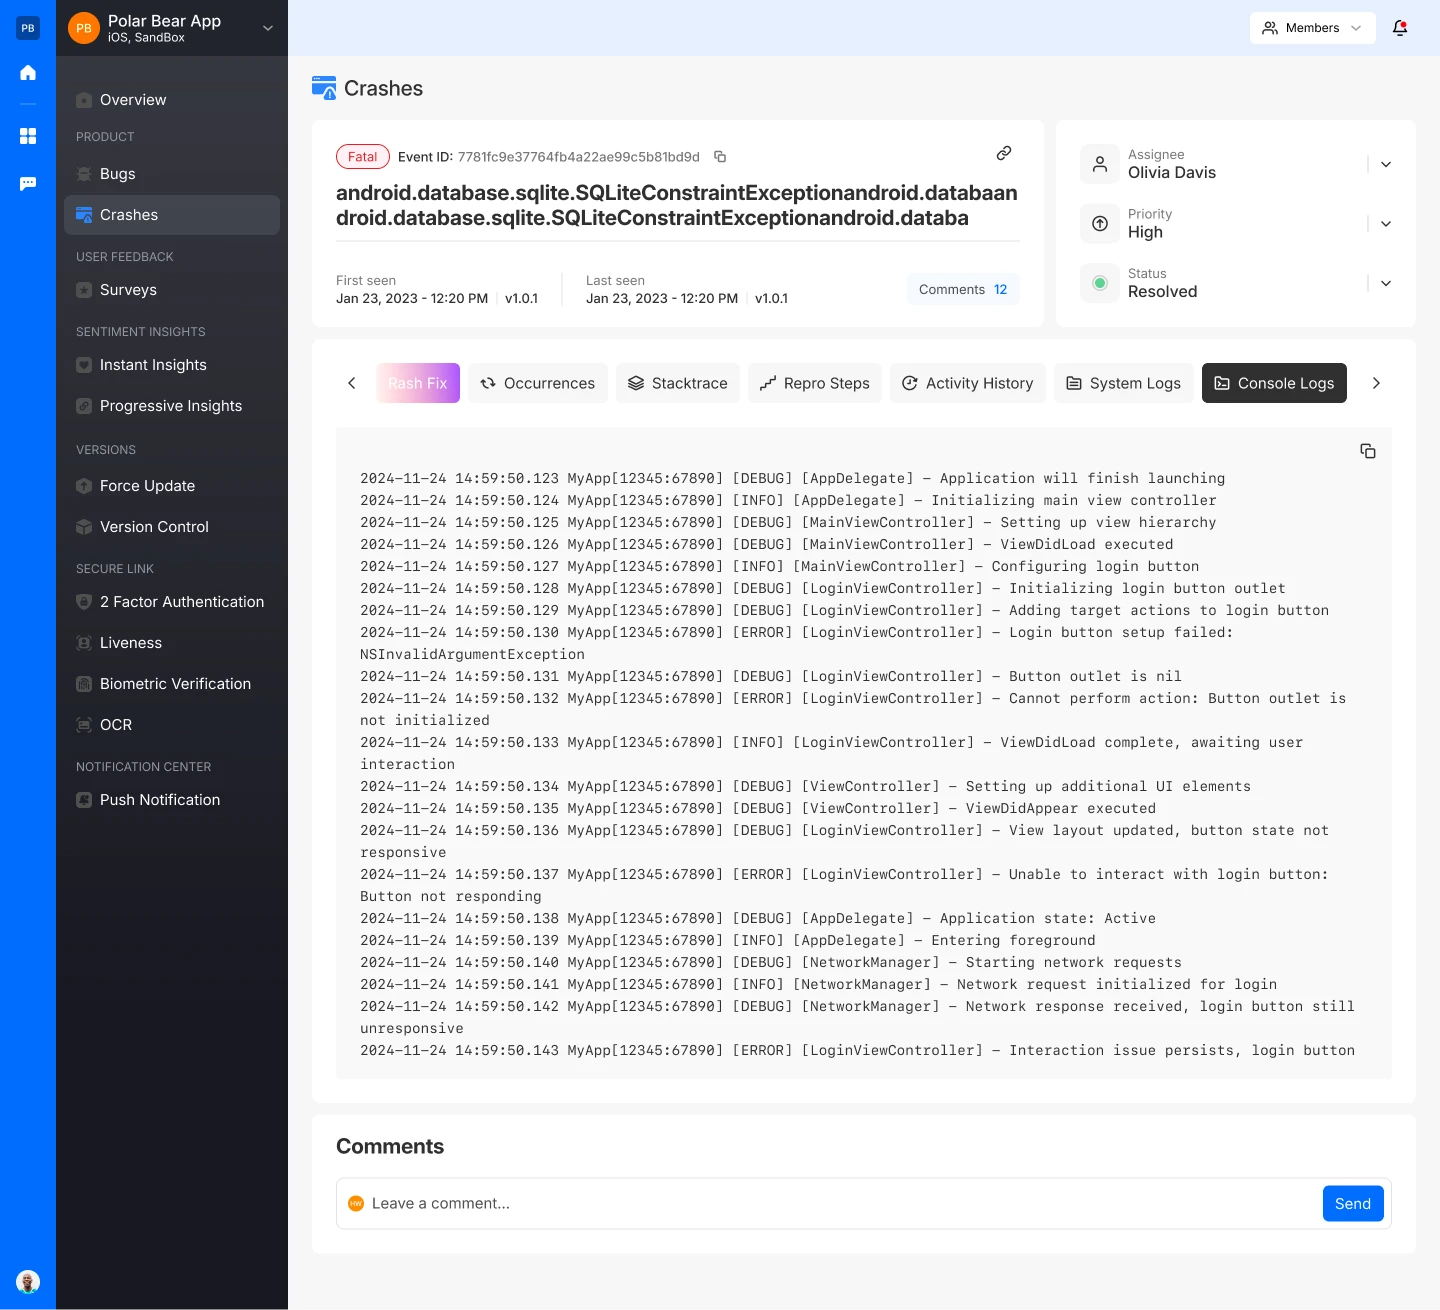Open the Comments 12 button
The height and width of the screenshot is (1310, 1440).
[x=962, y=289]
